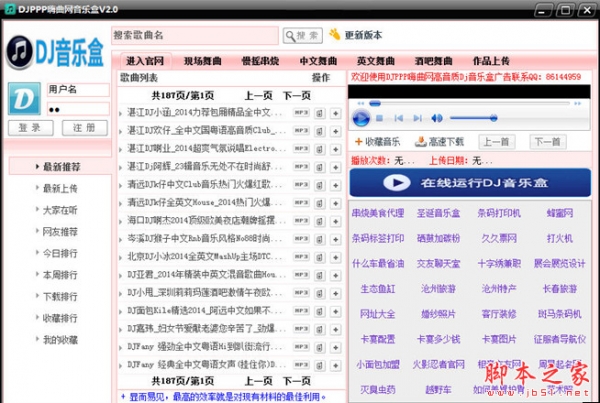The image size is (600, 403).
Task: Select 本周排行 in sidebar
Action: pyautogui.click(x=60, y=275)
